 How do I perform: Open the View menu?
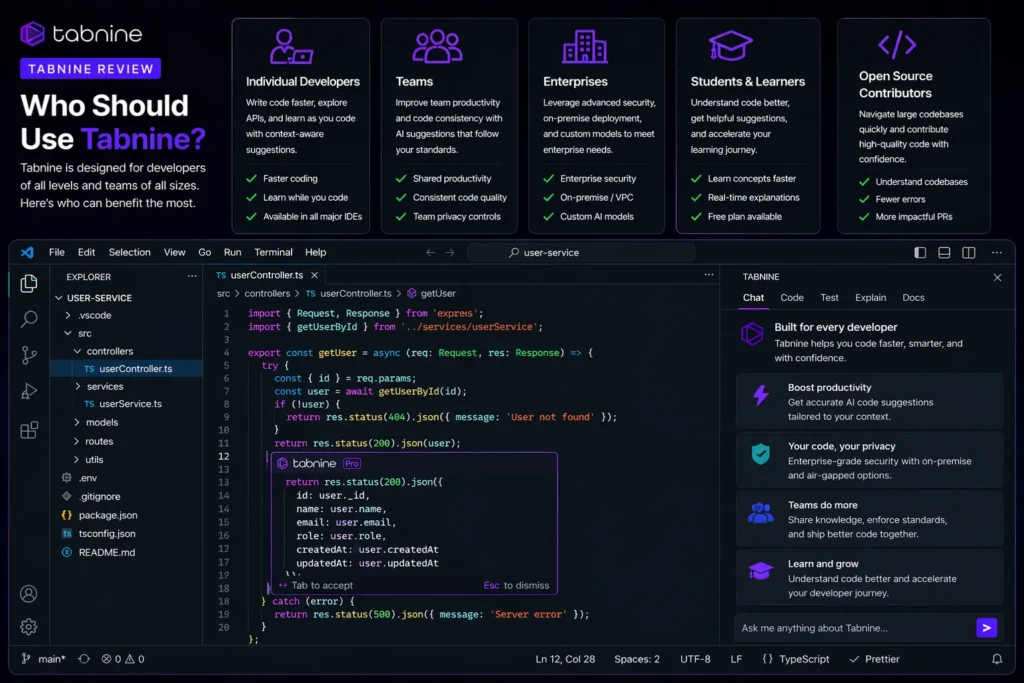coord(174,252)
